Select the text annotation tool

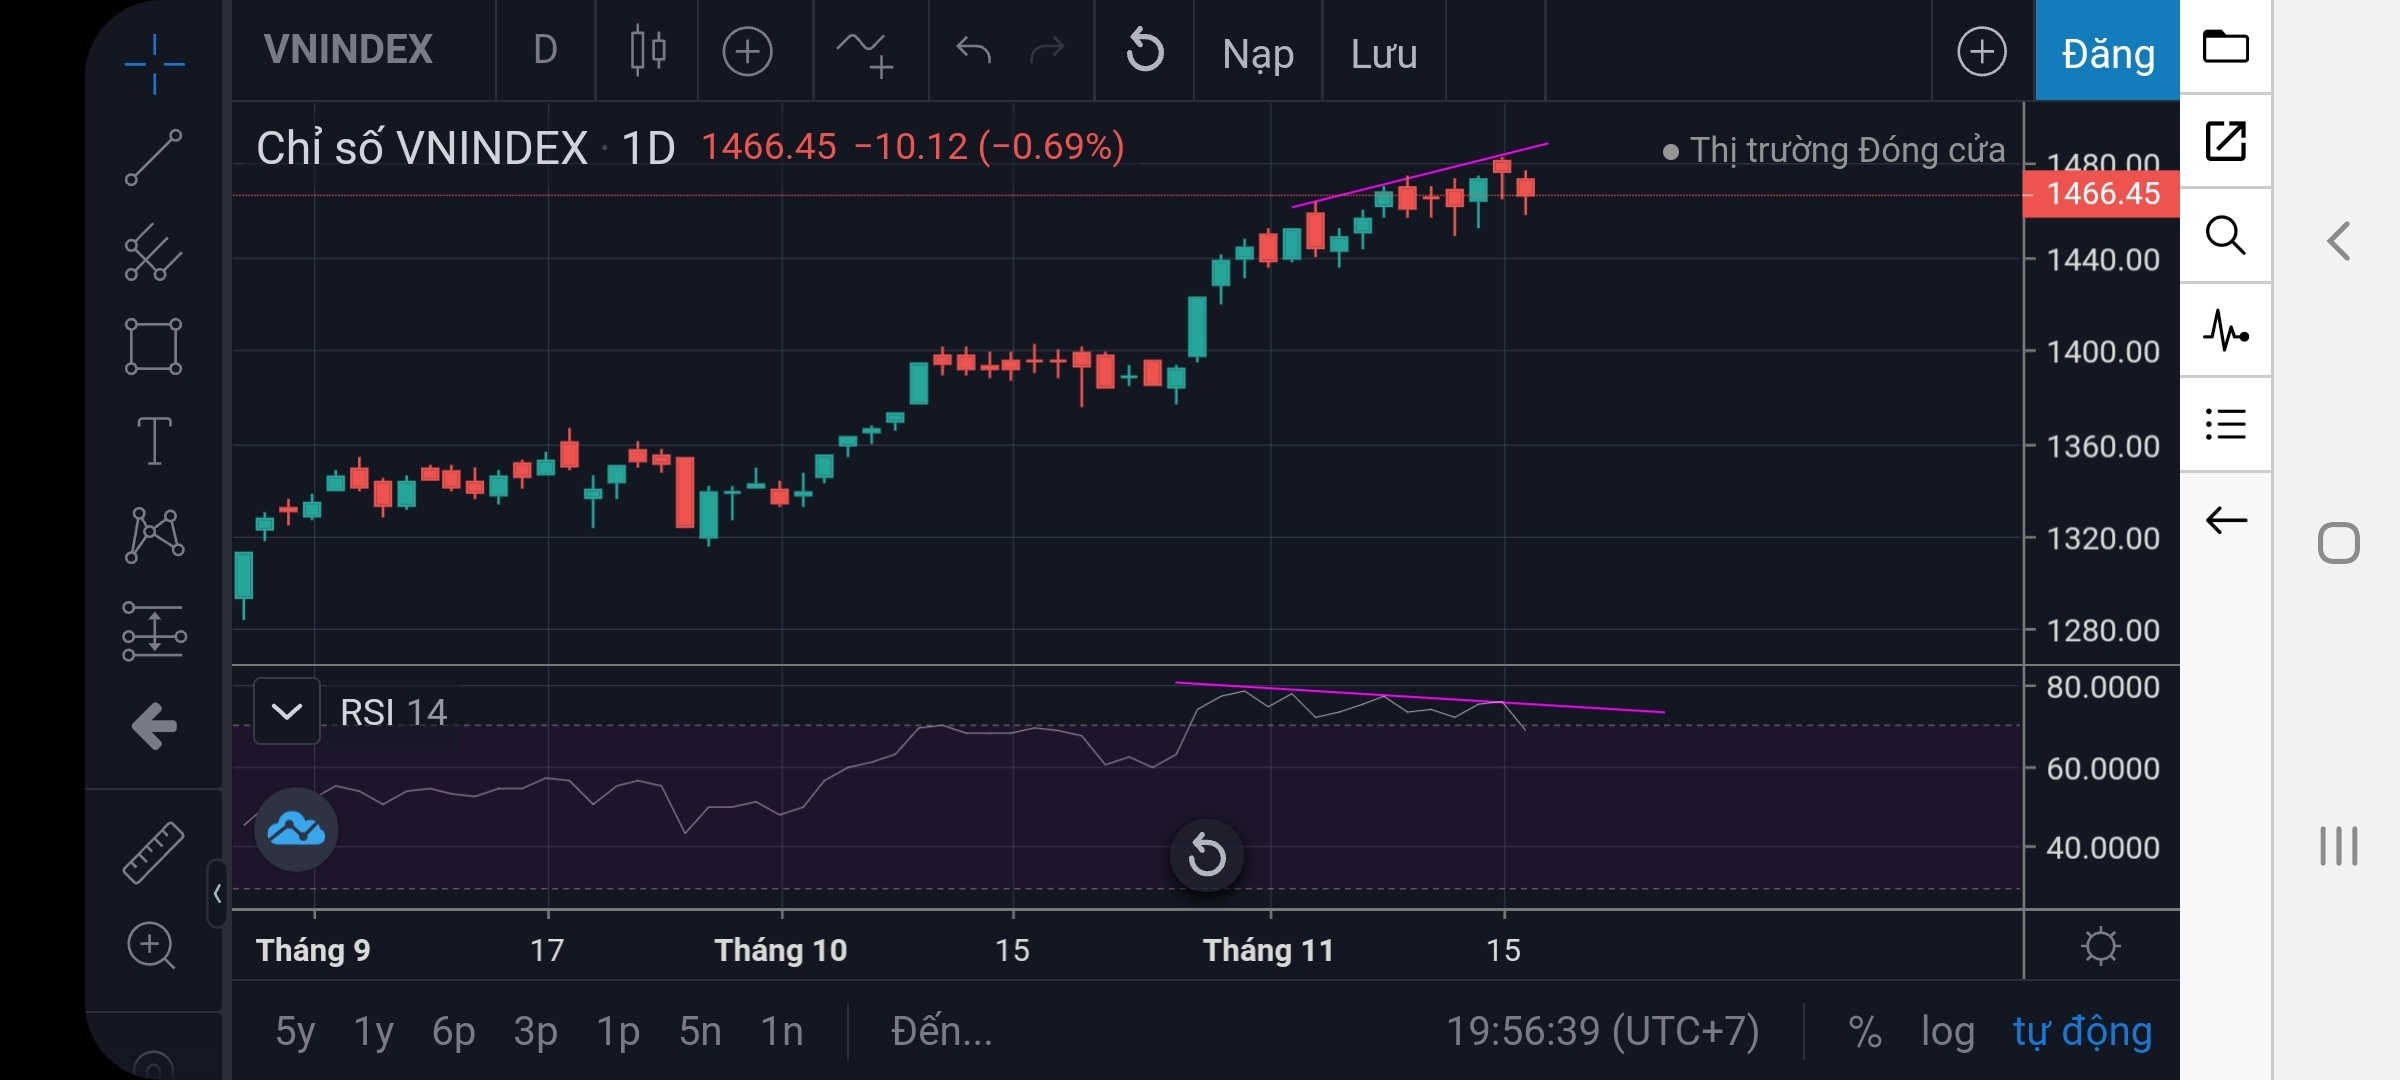pyautogui.click(x=154, y=441)
